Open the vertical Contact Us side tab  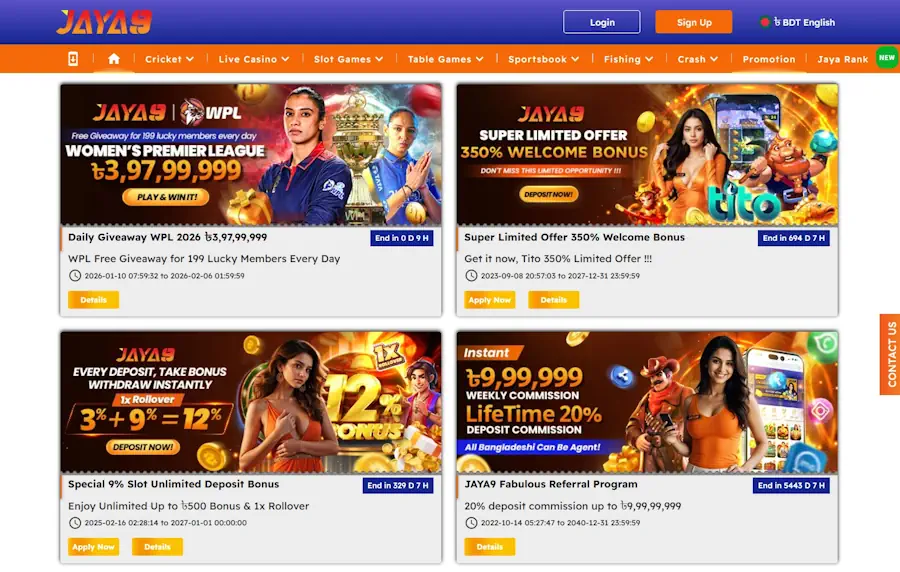(890, 354)
